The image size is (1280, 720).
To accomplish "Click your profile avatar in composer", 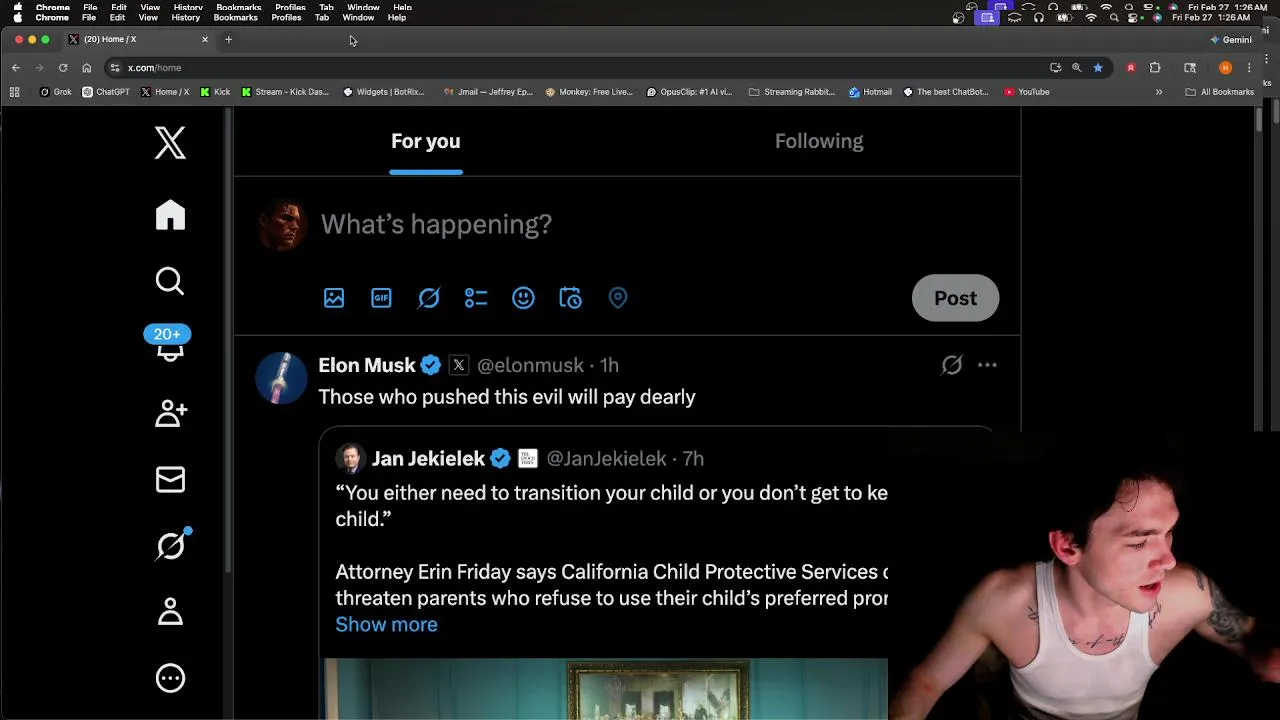I will tap(282, 224).
